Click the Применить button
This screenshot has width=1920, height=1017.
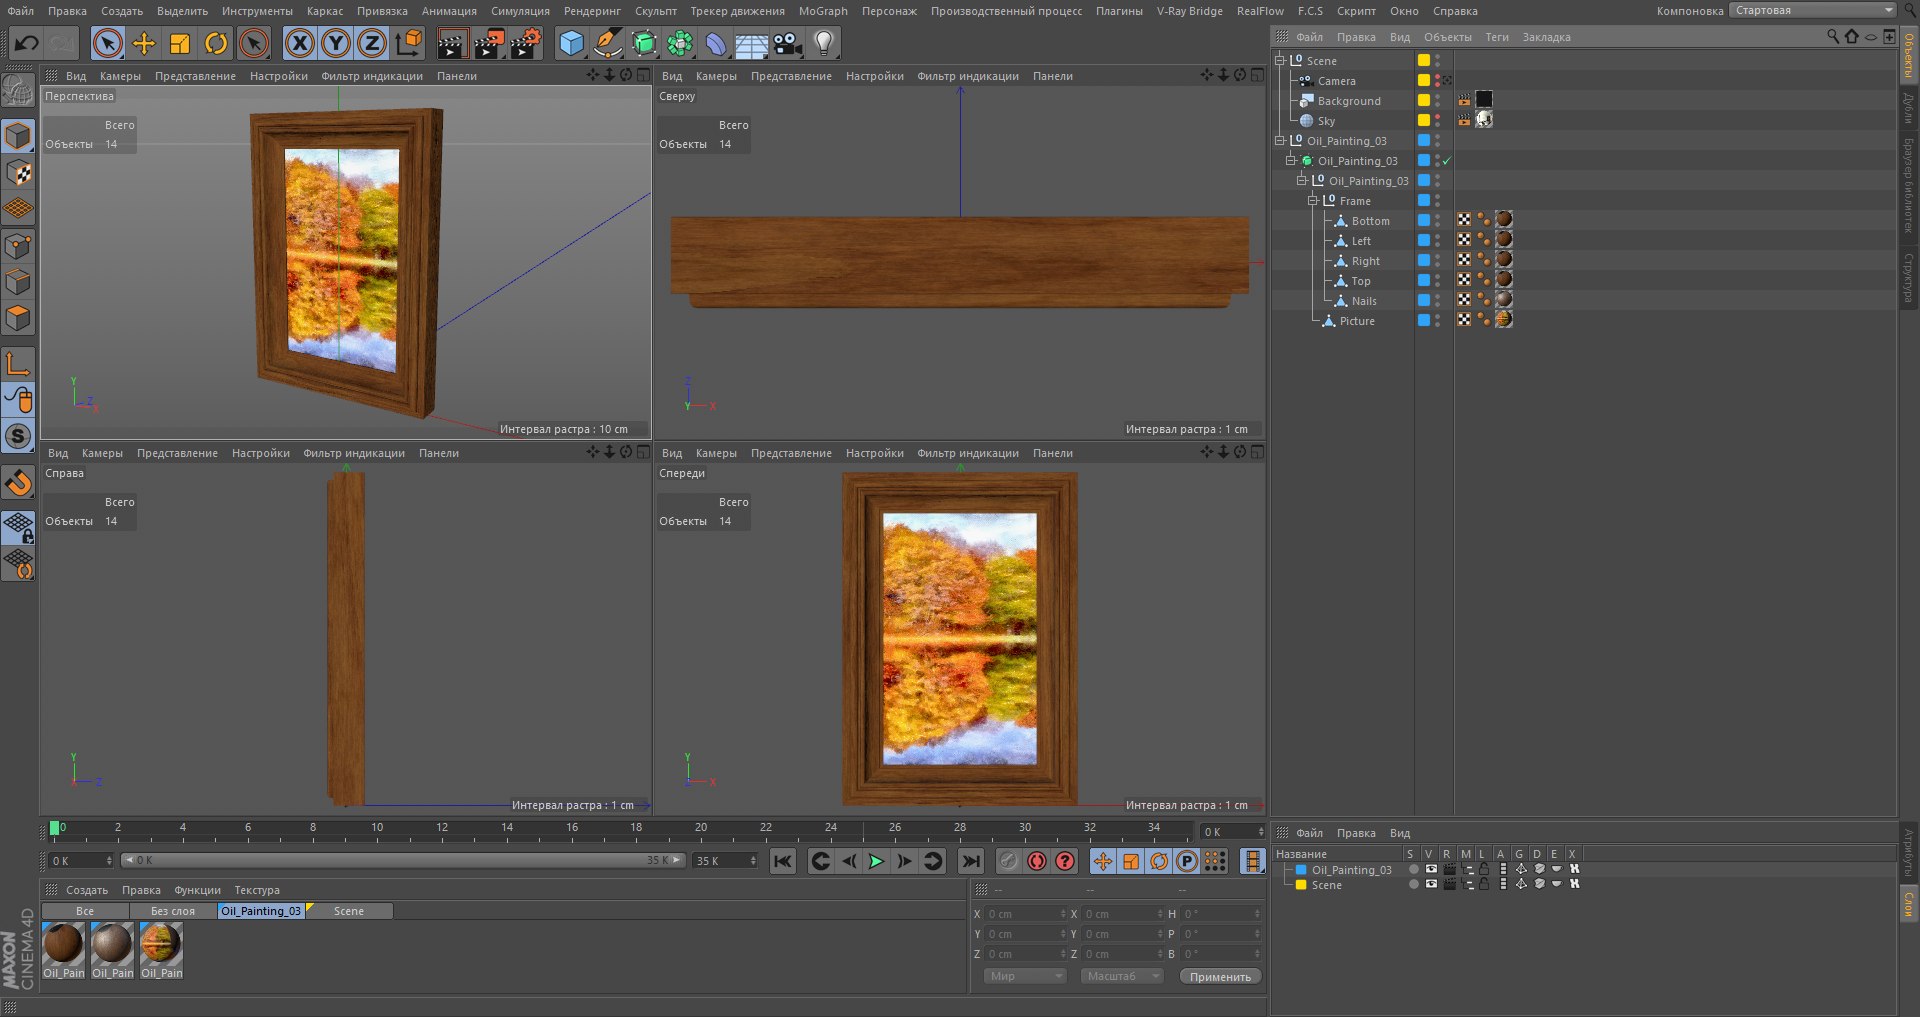pos(1220,976)
